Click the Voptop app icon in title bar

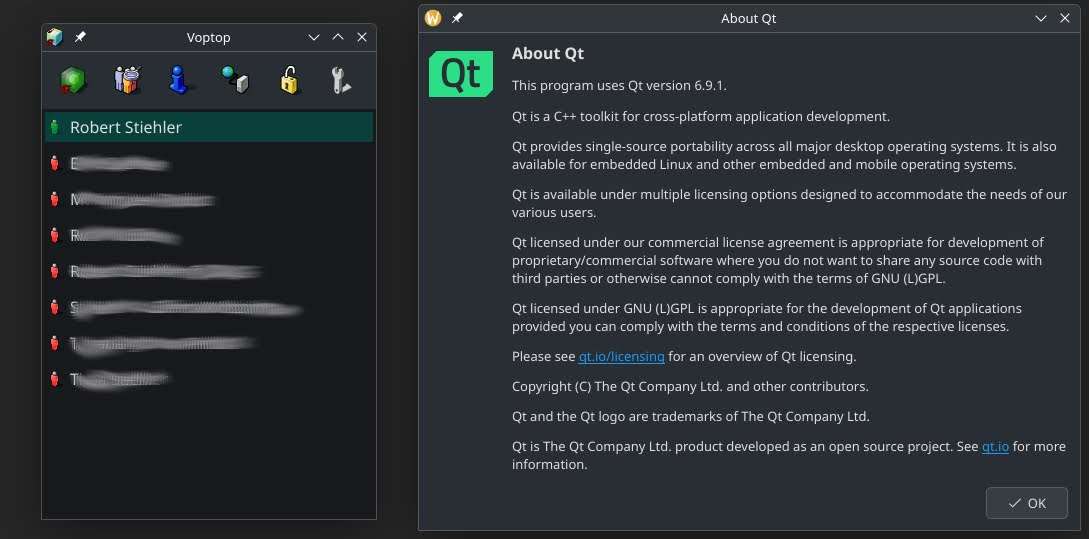tap(55, 37)
